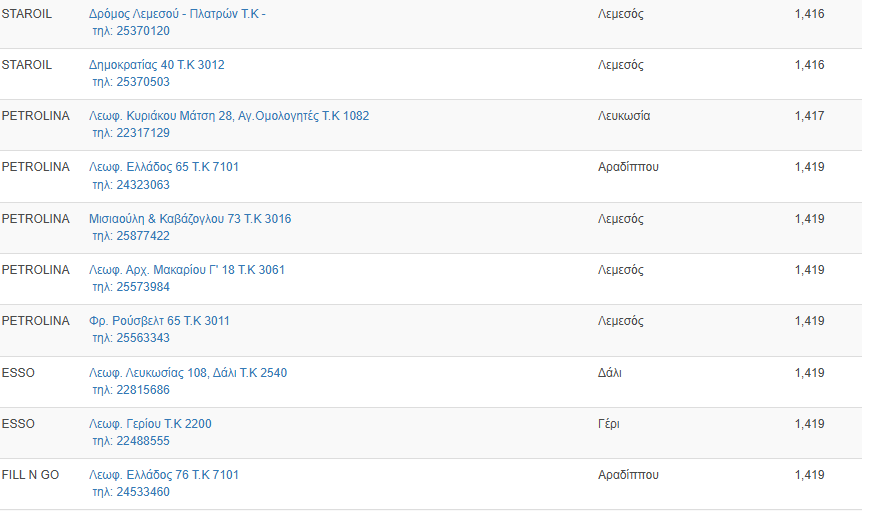The image size is (871, 511).
Task: Click phone number 25573984
Action: [131, 287]
